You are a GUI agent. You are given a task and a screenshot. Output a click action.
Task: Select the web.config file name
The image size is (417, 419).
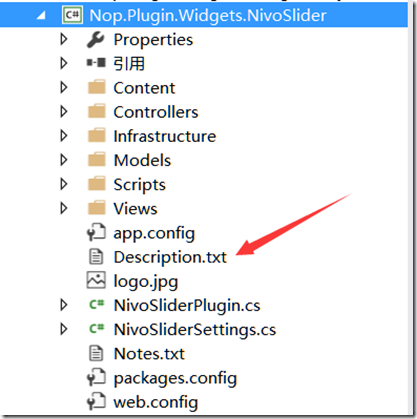tap(156, 403)
